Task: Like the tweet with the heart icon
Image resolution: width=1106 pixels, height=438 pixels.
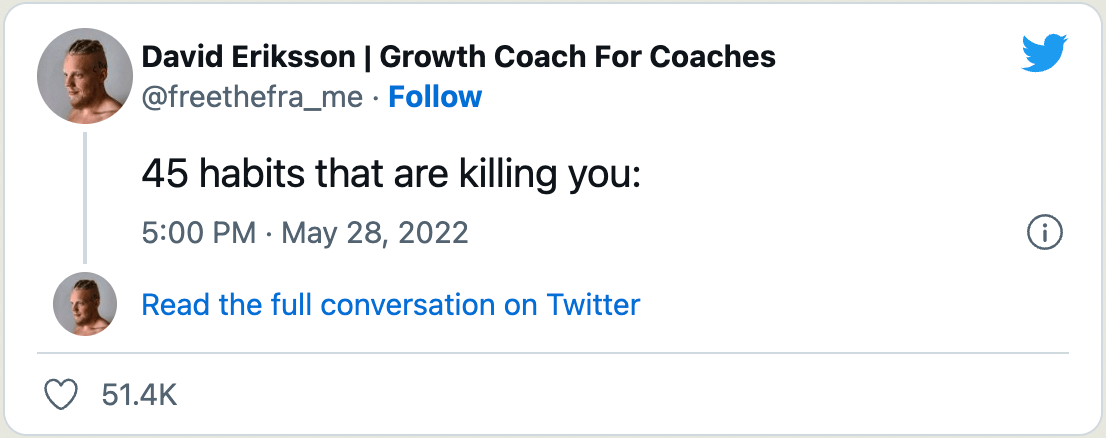Action: 62,395
